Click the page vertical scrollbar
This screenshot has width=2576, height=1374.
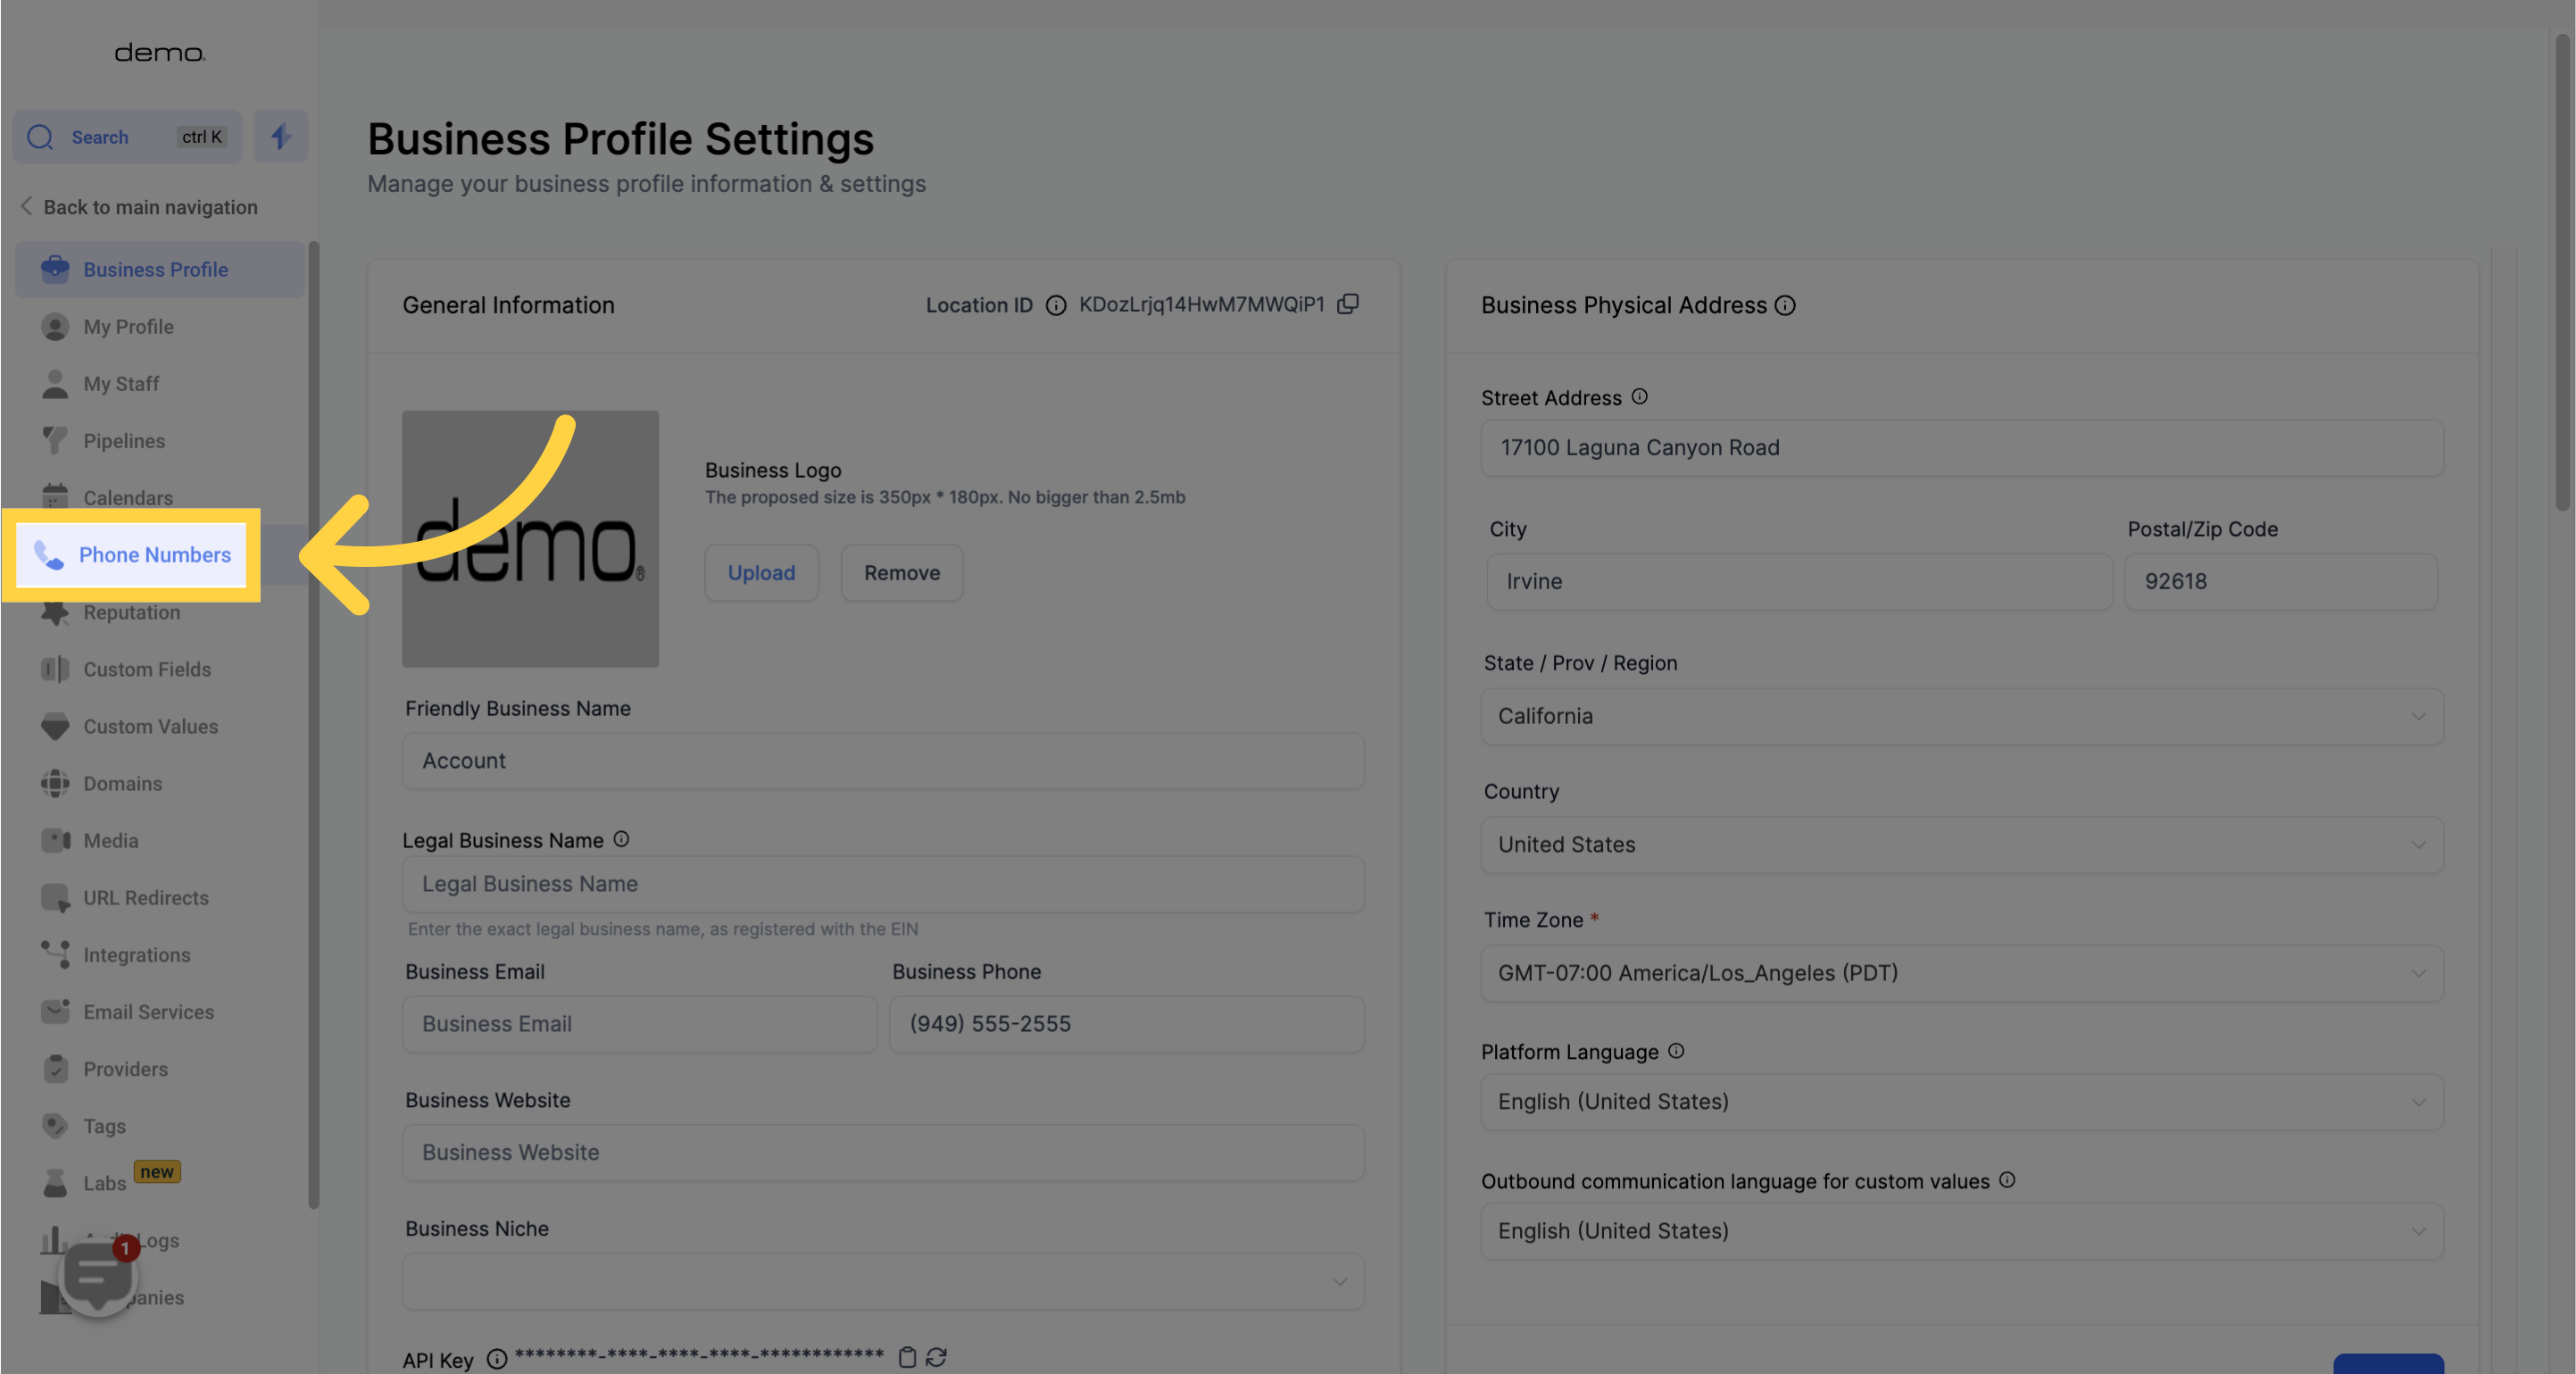tap(2563, 272)
